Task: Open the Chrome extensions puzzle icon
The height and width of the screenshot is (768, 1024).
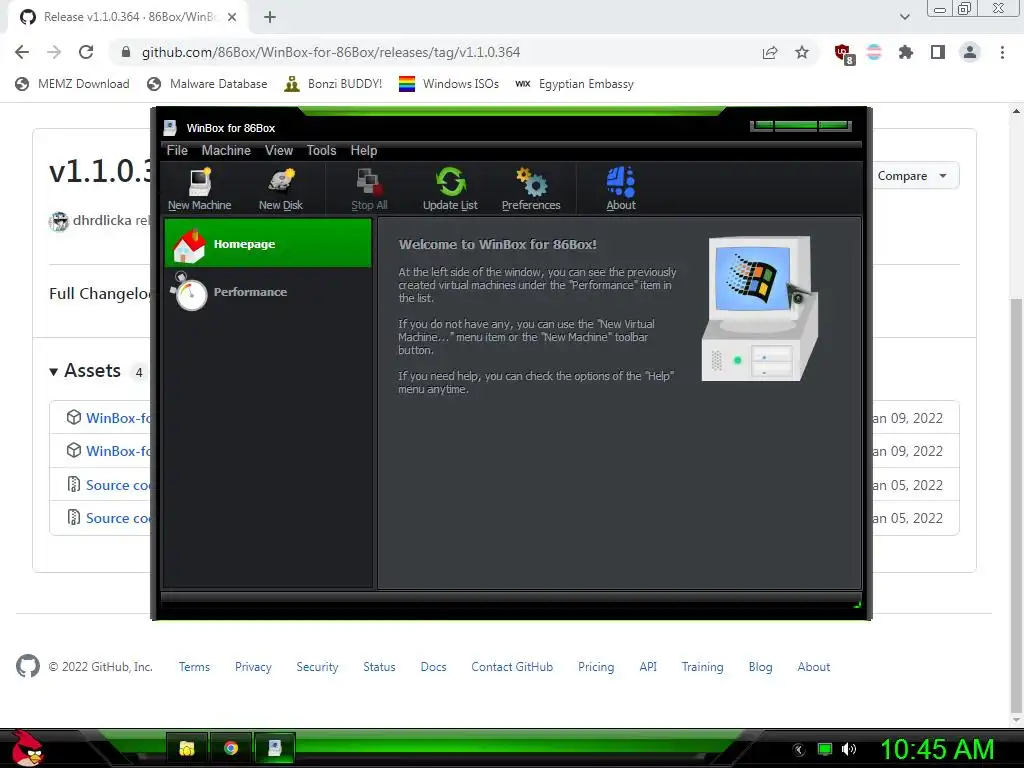Action: coord(906,52)
